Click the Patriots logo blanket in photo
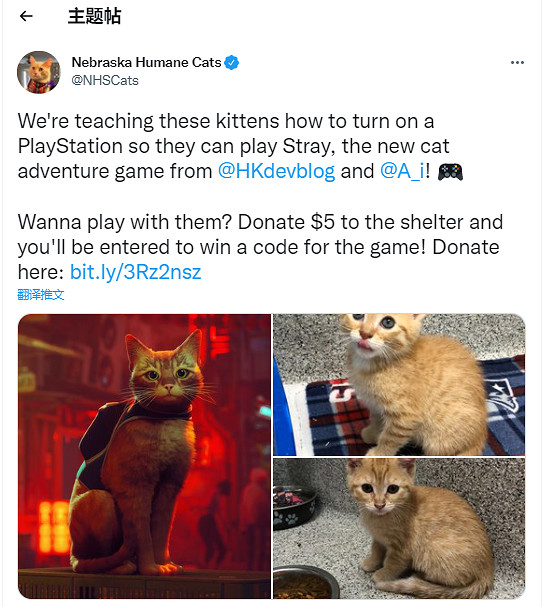This screenshot has width=544, height=607. point(504,393)
